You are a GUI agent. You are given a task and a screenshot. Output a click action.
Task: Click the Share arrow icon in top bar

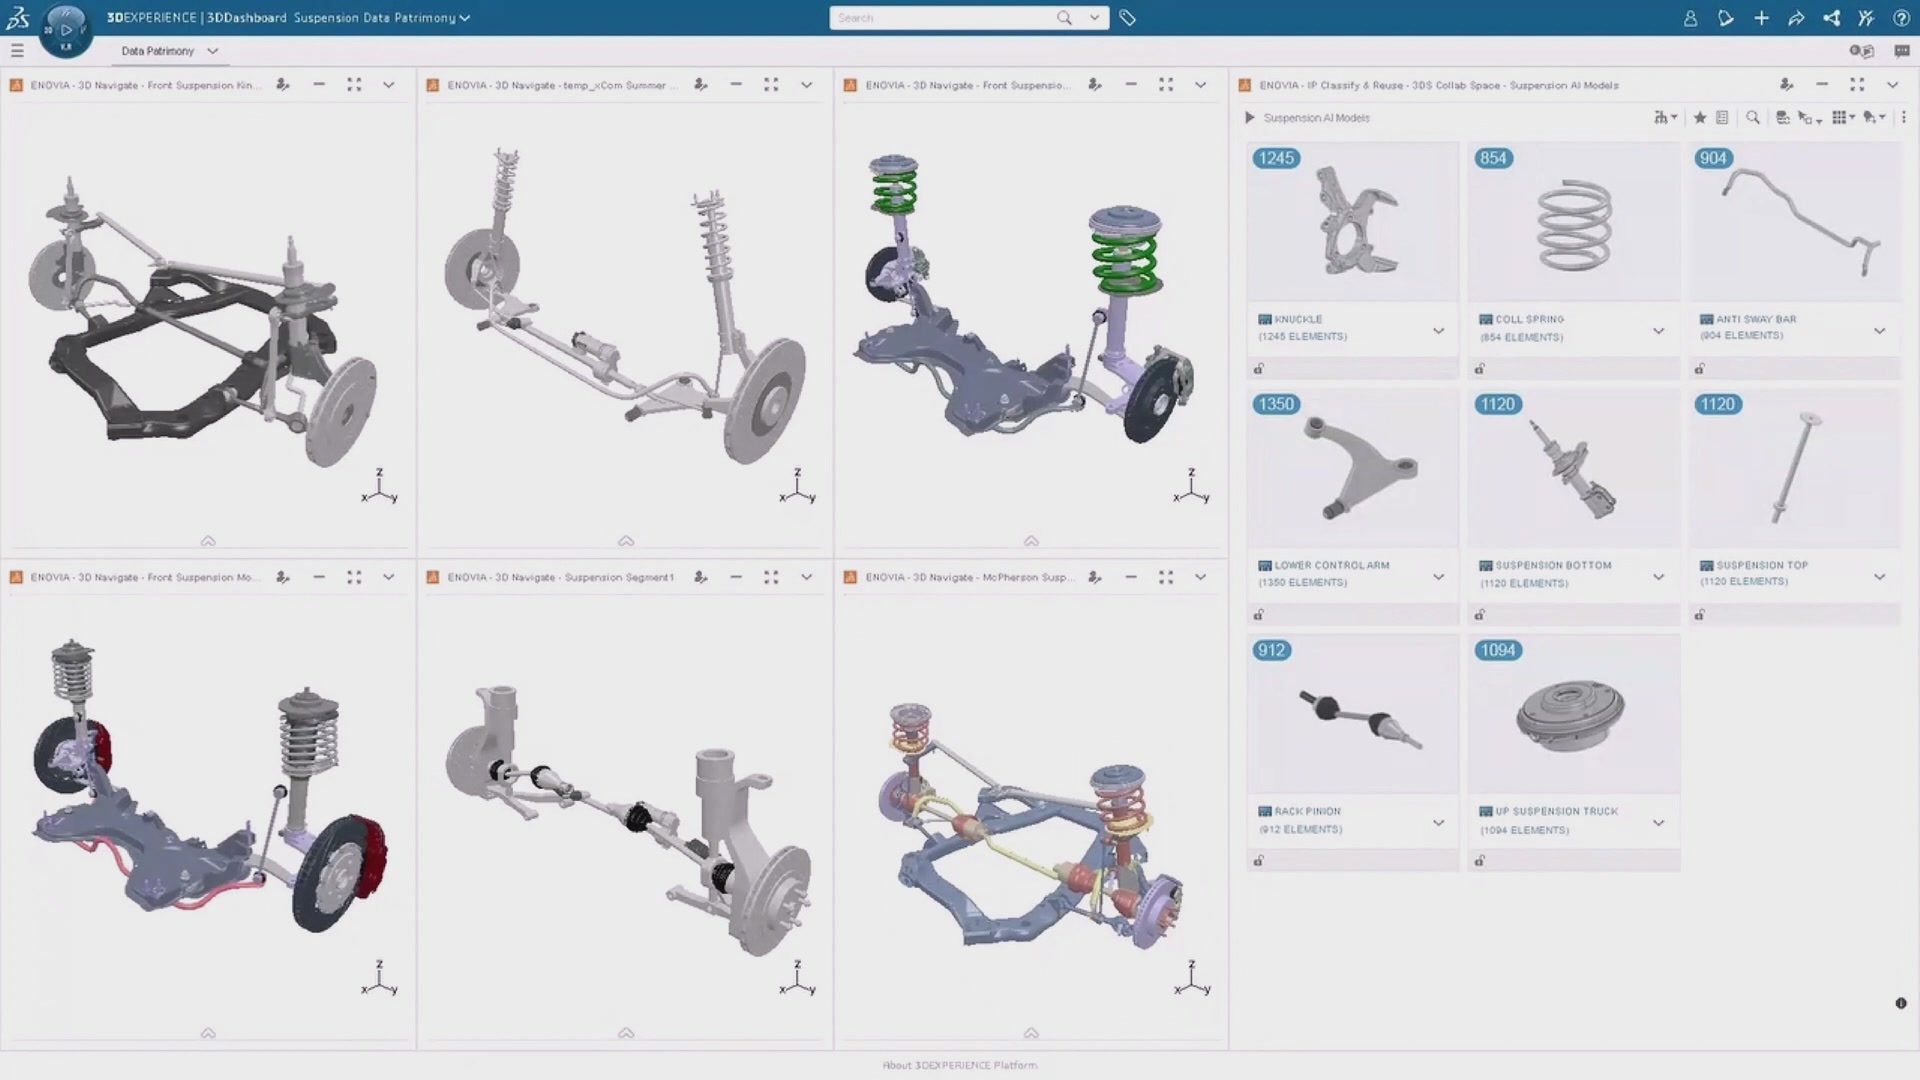(1796, 18)
